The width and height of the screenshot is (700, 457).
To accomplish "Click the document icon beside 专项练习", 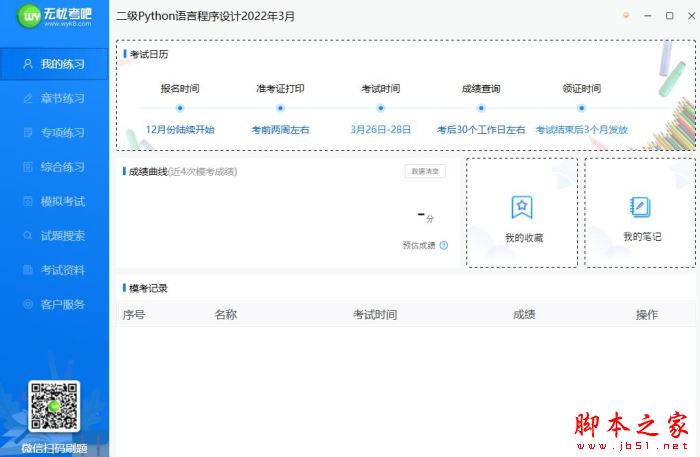I will tap(28, 133).
